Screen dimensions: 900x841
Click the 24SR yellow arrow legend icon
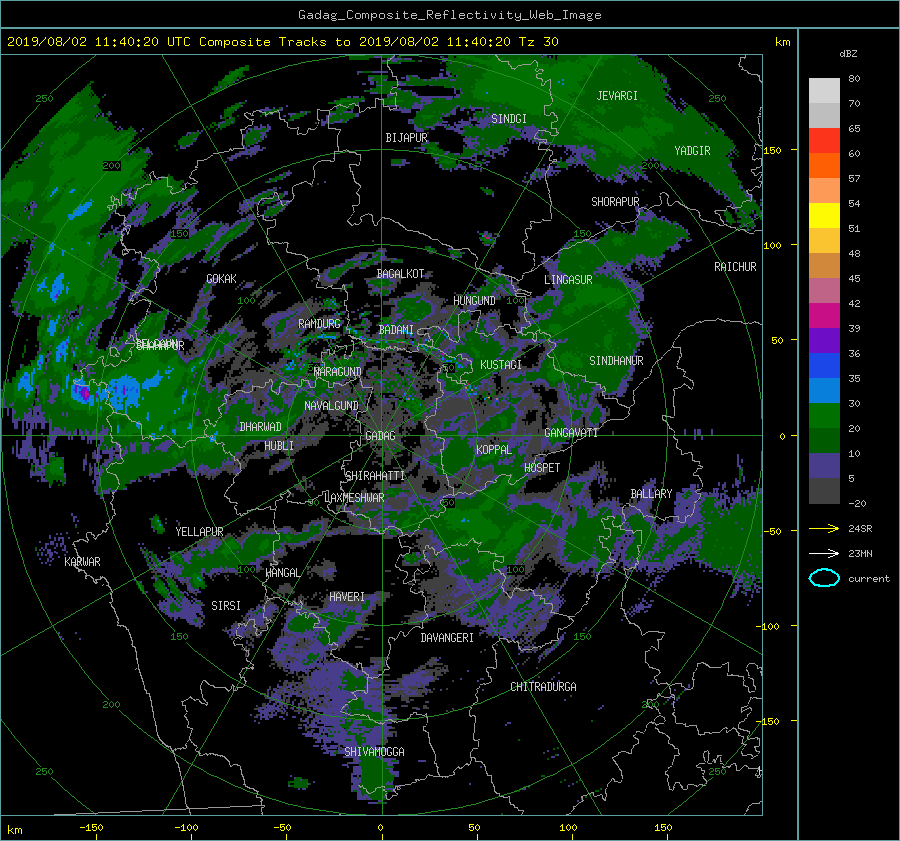click(x=824, y=528)
